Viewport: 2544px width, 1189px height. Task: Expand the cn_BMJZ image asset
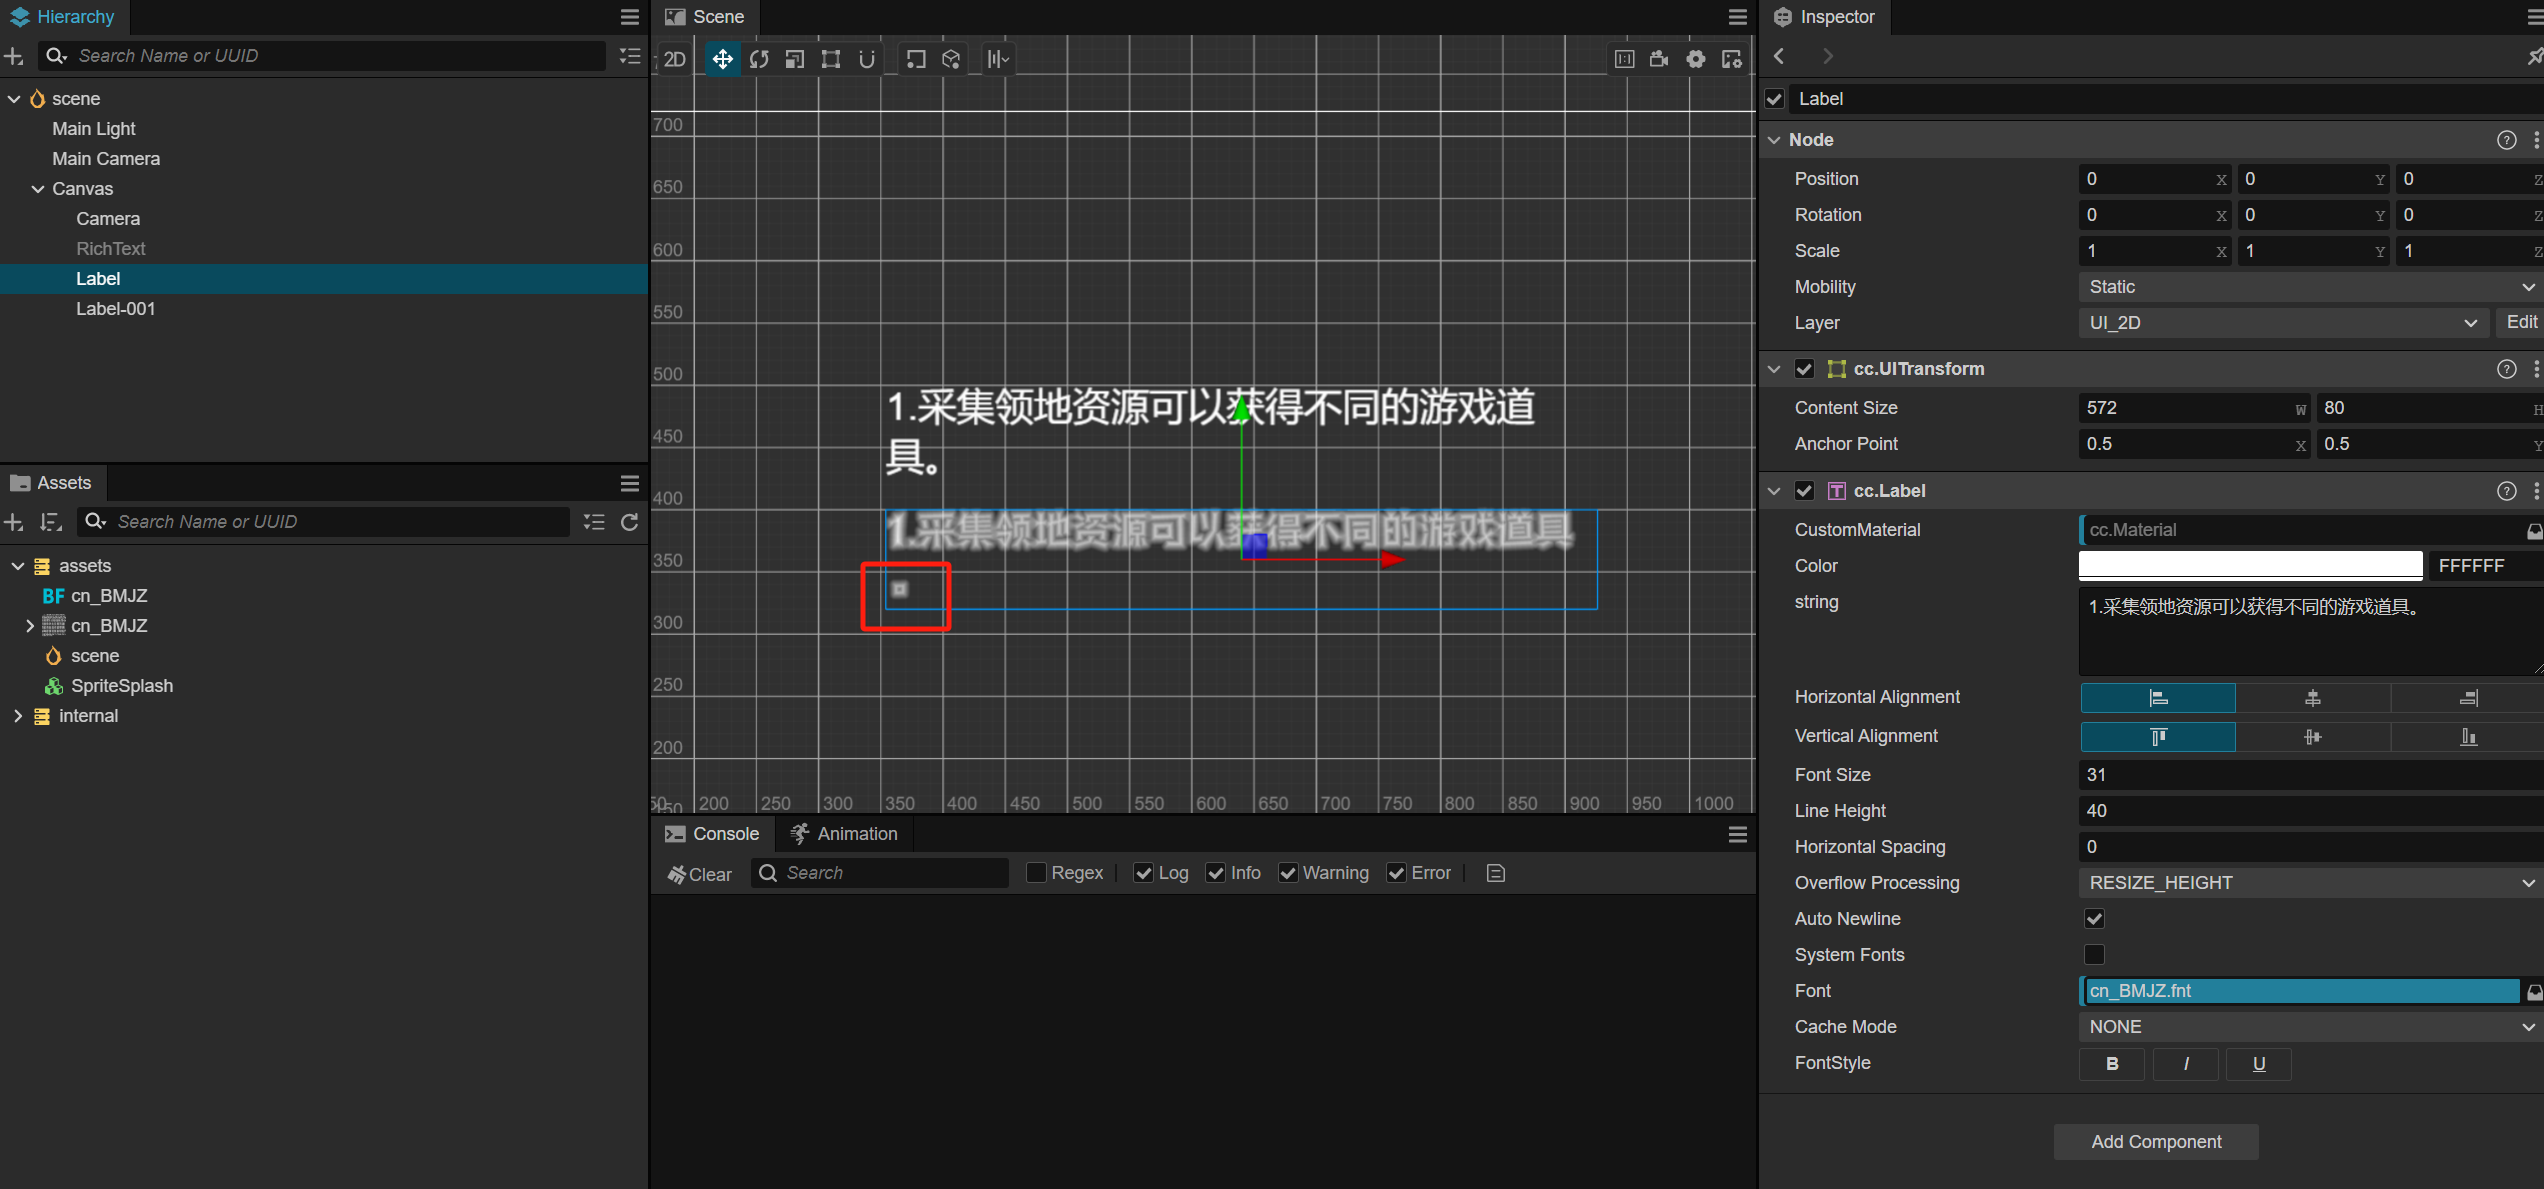[x=30, y=626]
